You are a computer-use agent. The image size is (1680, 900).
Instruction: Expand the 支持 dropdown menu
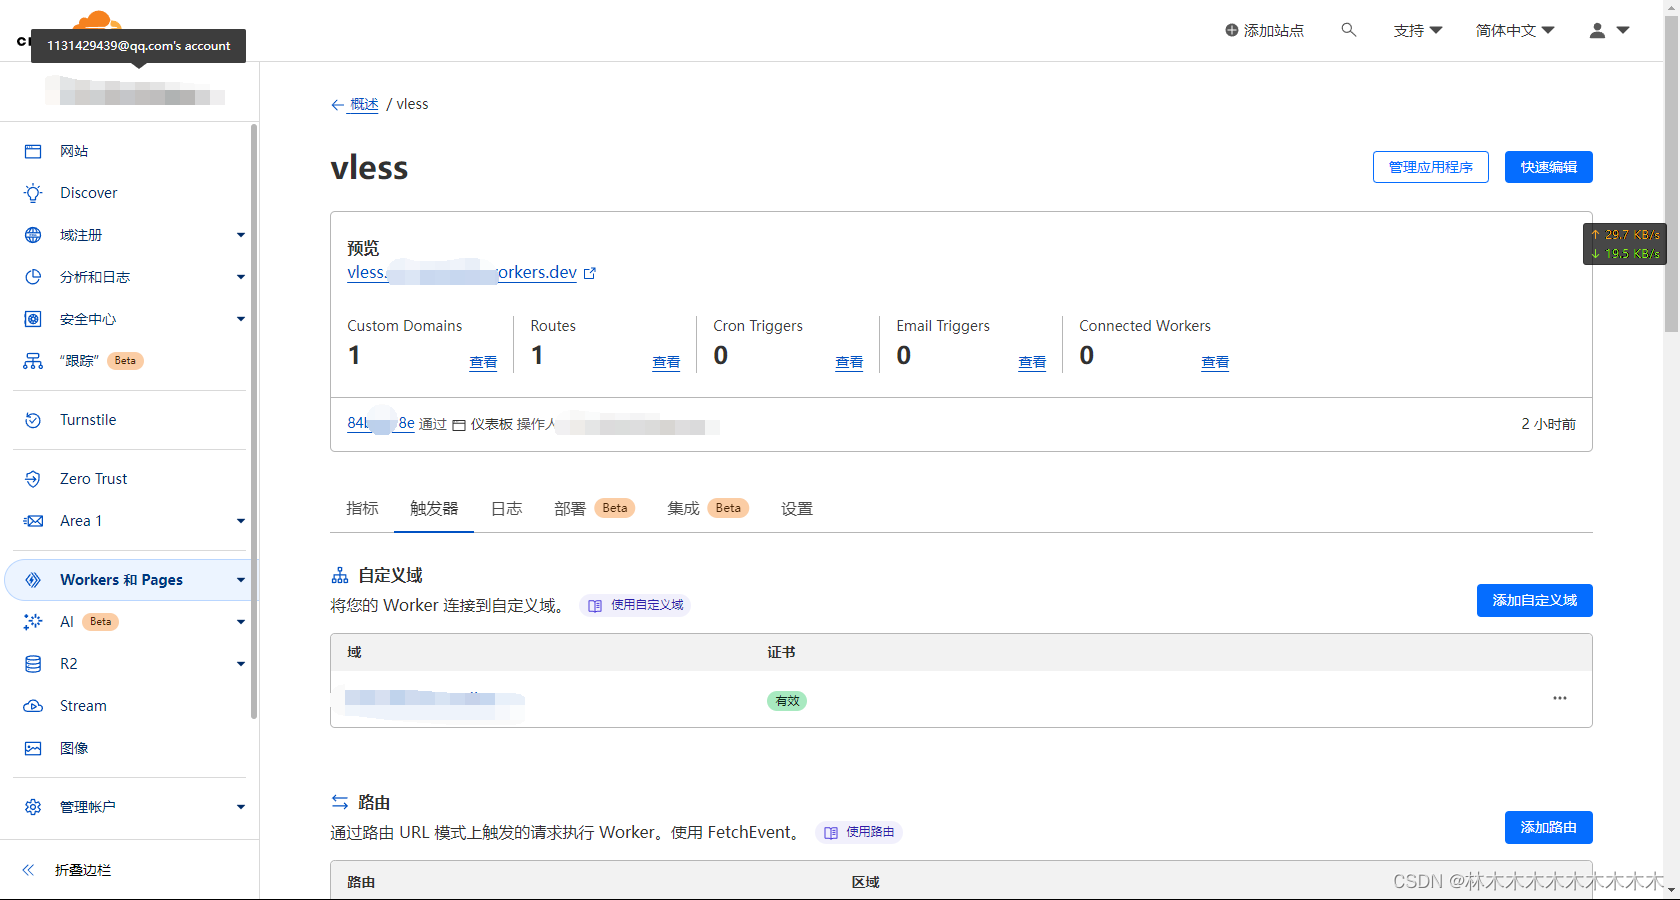[1417, 30]
